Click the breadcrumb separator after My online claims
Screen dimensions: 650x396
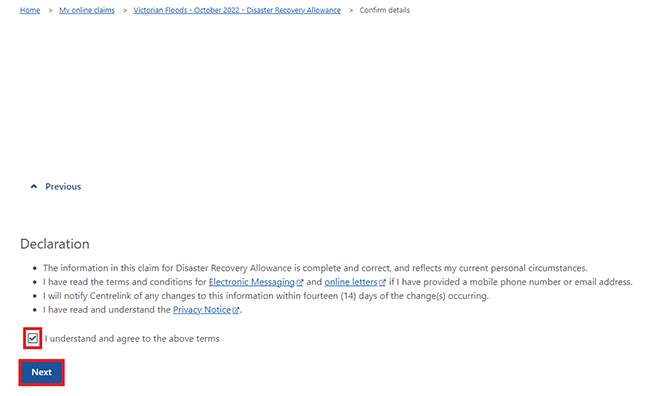[125, 10]
